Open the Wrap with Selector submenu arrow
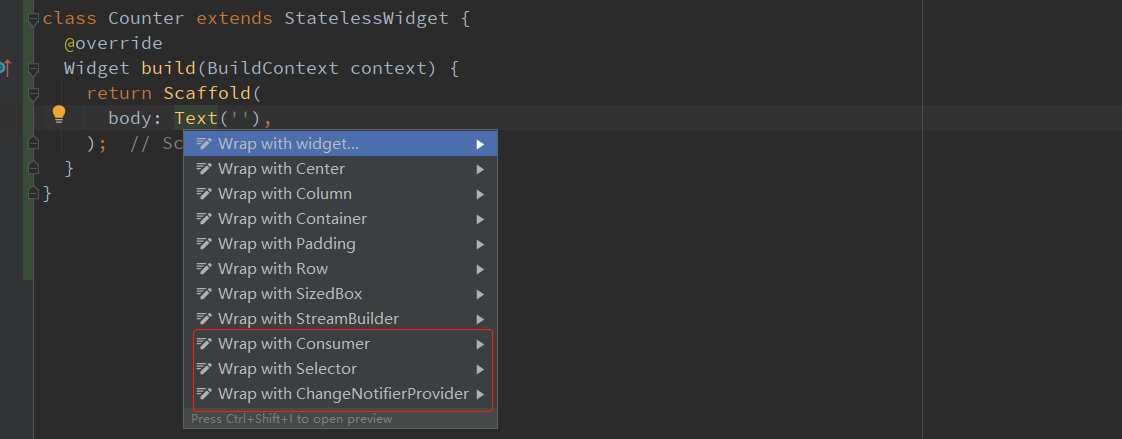 click(481, 369)
